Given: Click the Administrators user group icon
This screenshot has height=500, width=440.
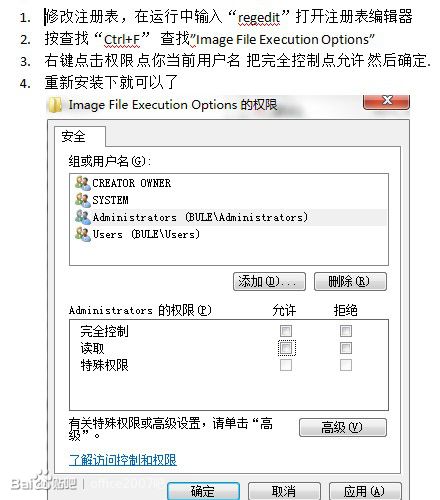Looking at the screenshot, I should point(82,217).
